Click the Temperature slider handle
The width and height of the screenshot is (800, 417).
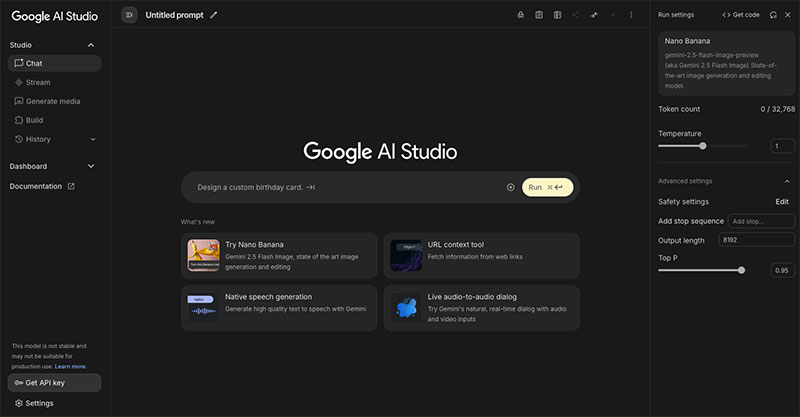click(703, 146)
